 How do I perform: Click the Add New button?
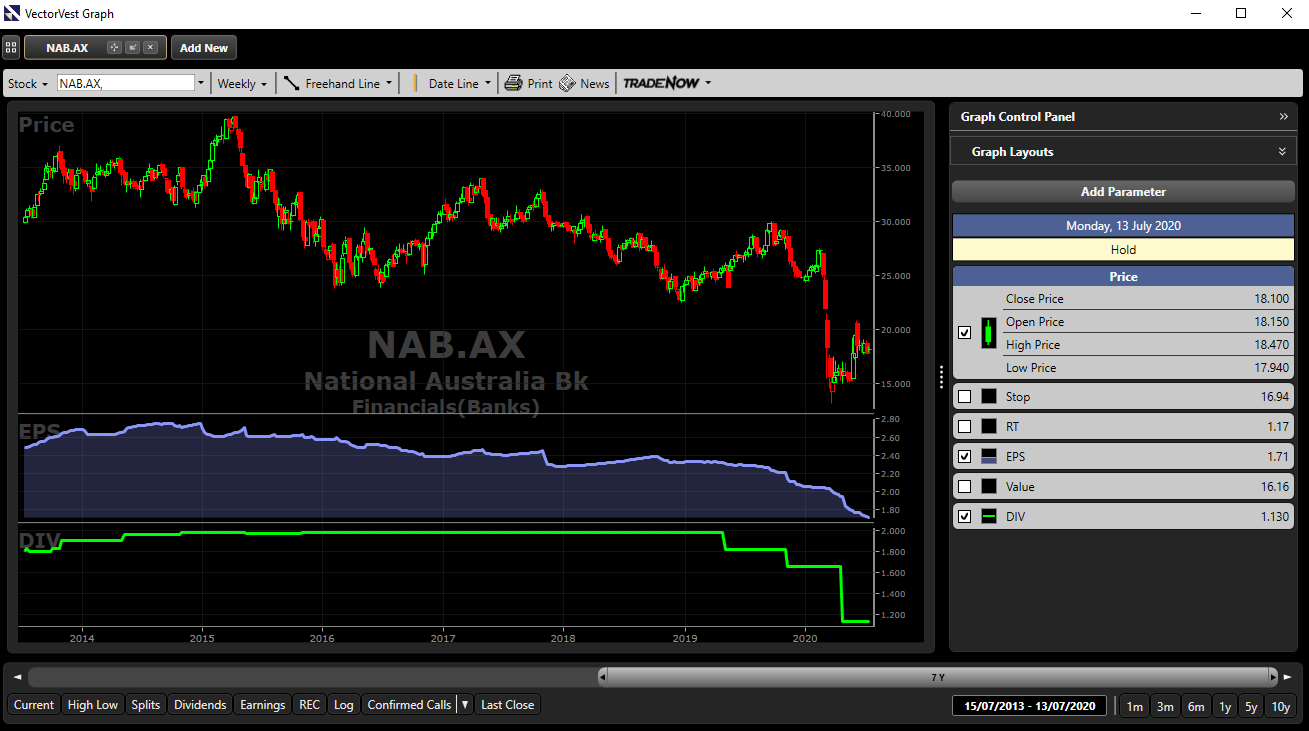pos(204,47)
